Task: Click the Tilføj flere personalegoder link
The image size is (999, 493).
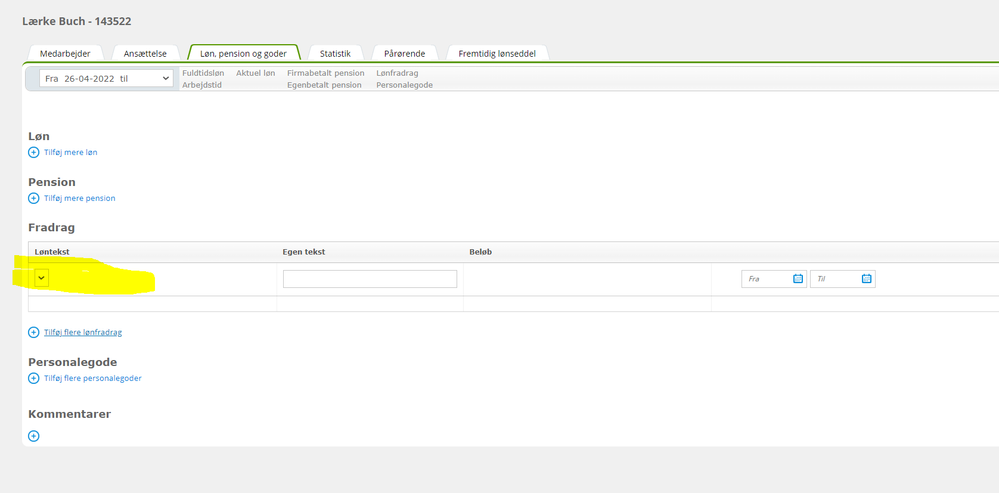Action: 92,378
